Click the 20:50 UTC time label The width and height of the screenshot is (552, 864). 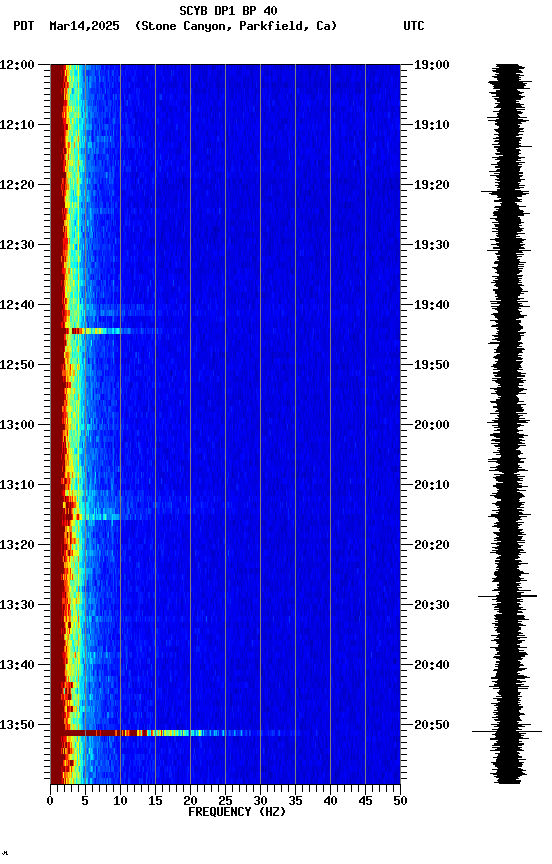pyautogui.click(x=432, y=725)
